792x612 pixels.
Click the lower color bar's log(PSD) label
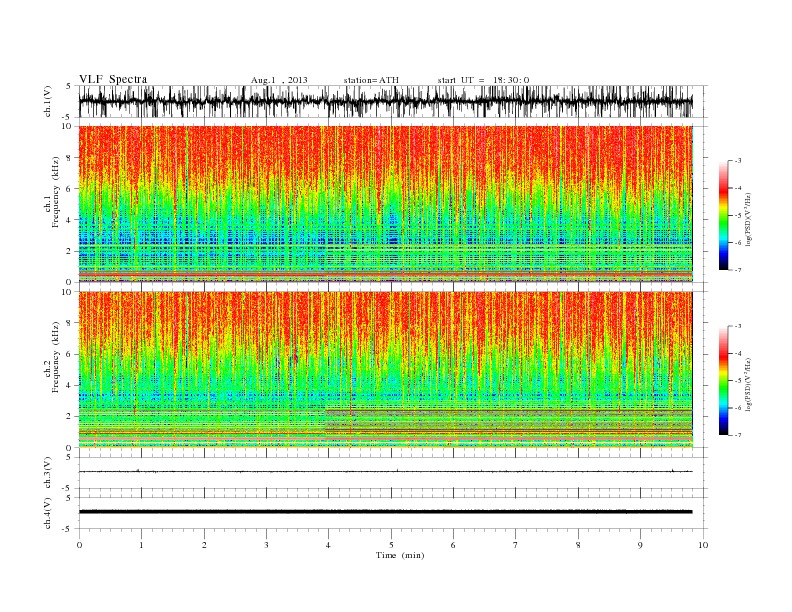point(748,385)
